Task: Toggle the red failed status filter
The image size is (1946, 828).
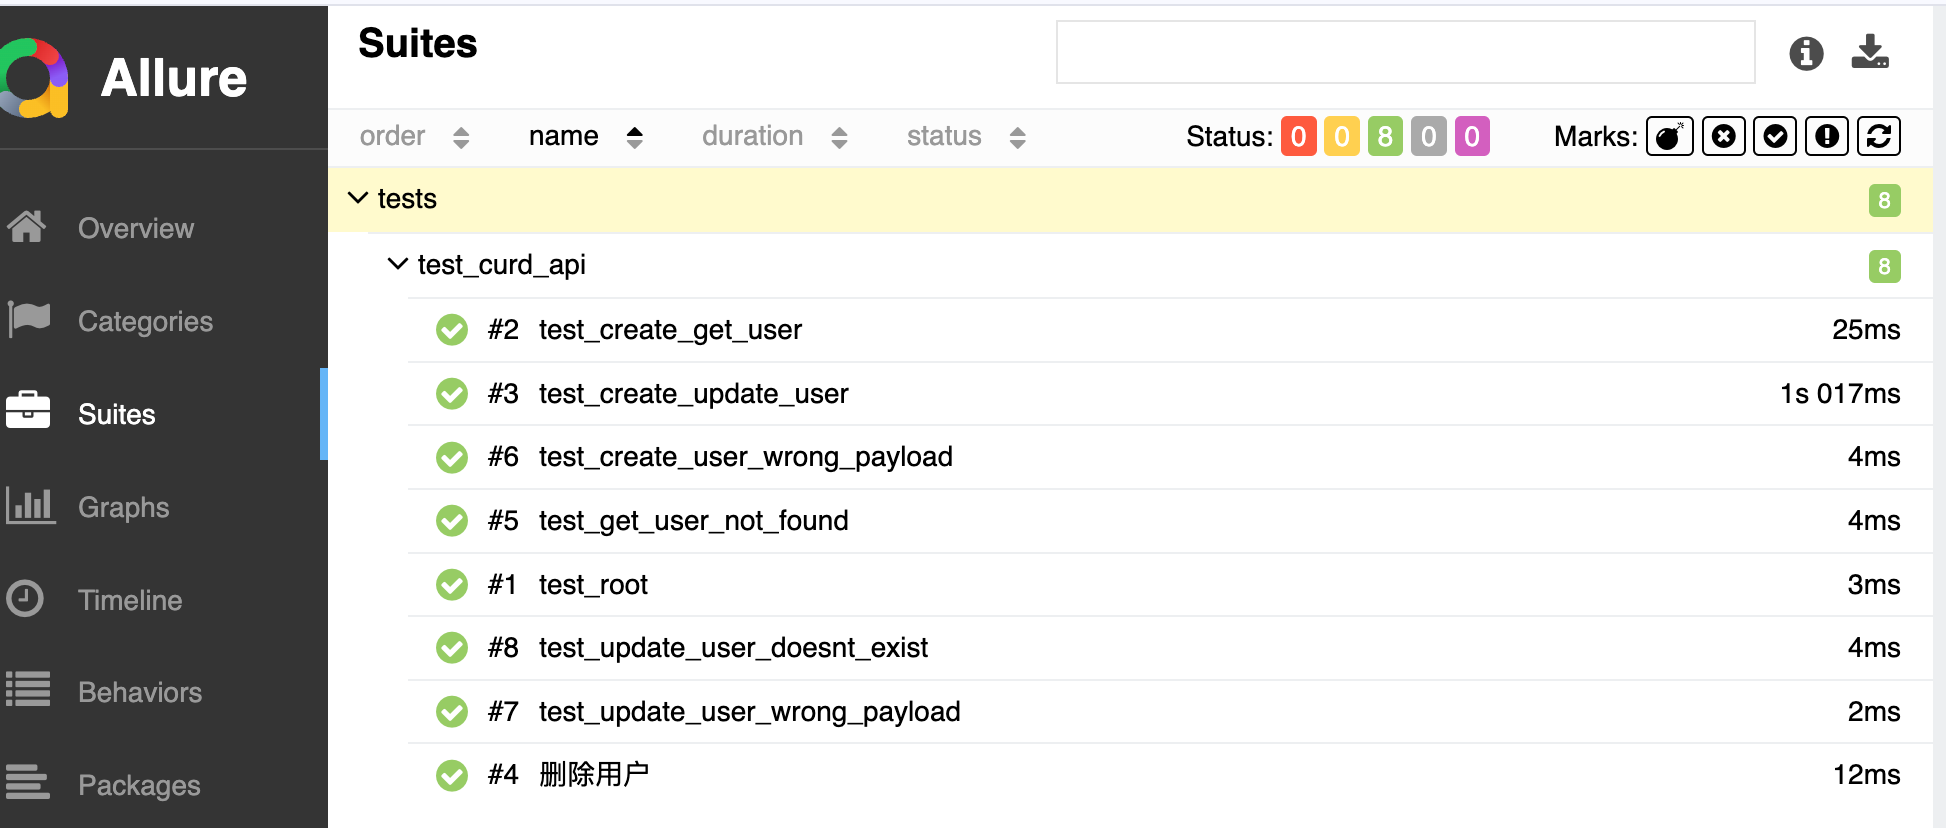Action: tap(1298, 136)
